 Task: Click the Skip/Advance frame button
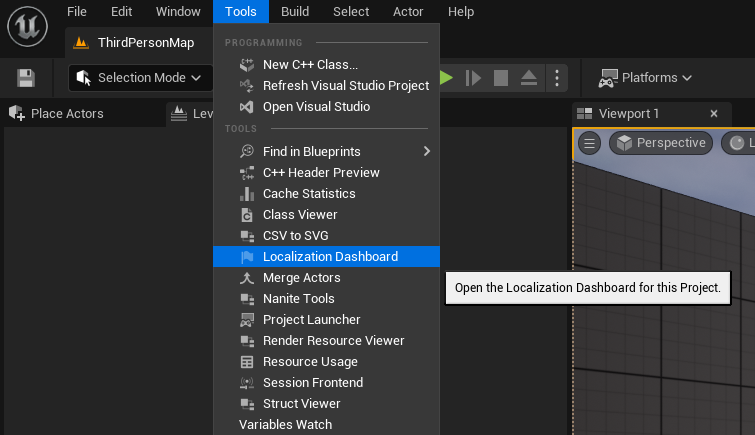pyautogui.click(x=474, y=78)
